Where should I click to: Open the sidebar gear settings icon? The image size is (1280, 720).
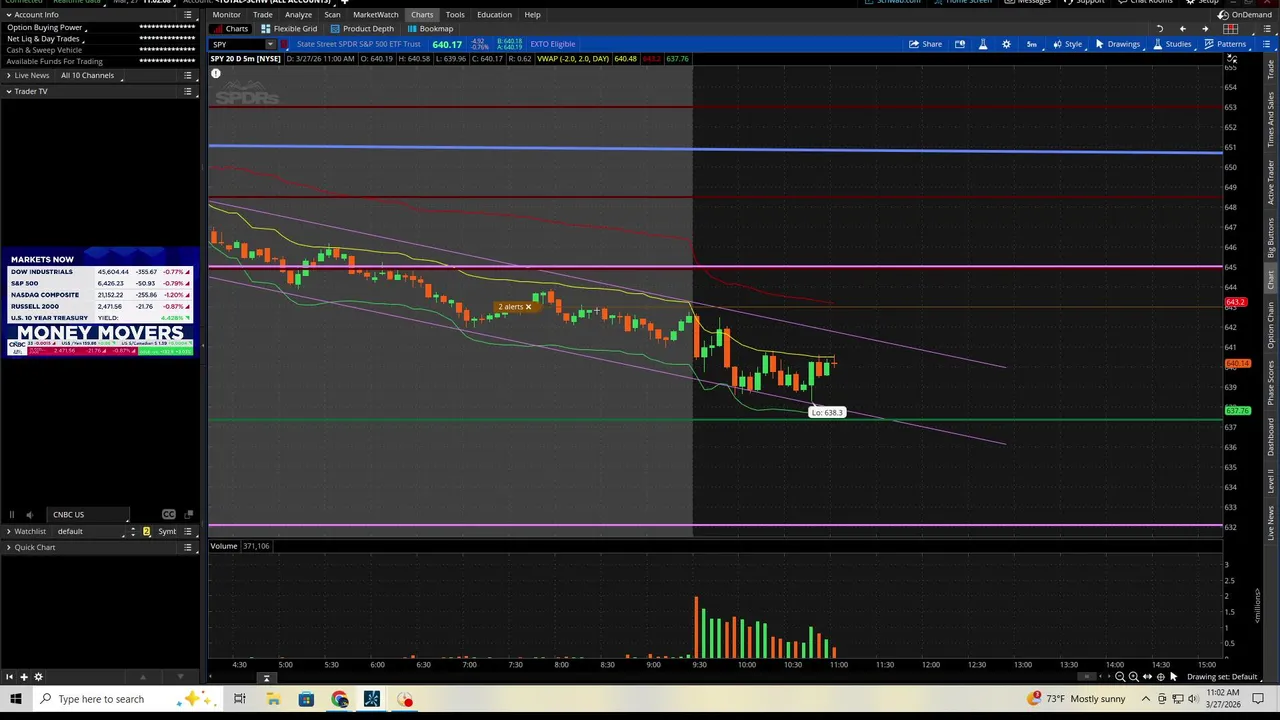39,677
